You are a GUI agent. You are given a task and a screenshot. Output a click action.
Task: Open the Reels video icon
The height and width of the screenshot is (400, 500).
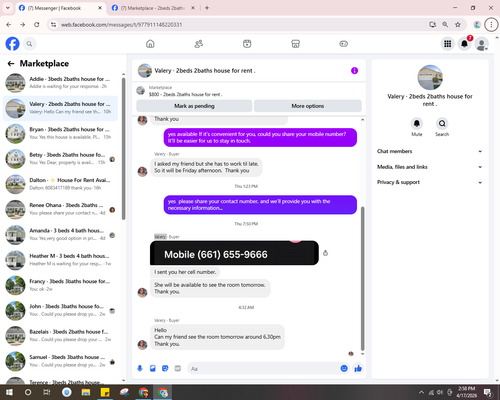click(247, 44)
